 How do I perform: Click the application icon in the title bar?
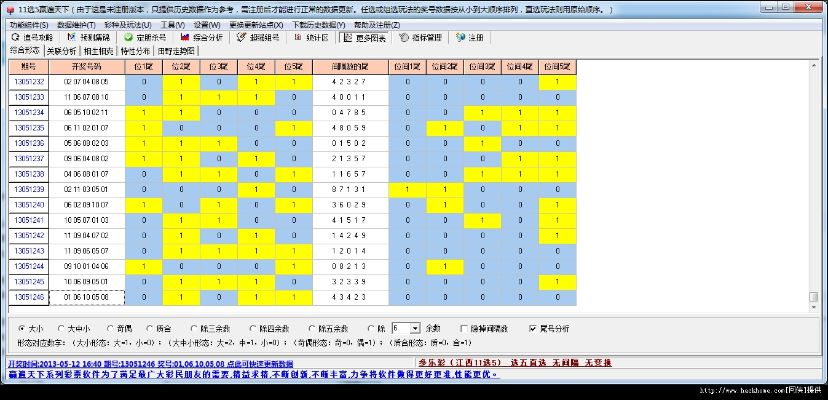[10, 10]
